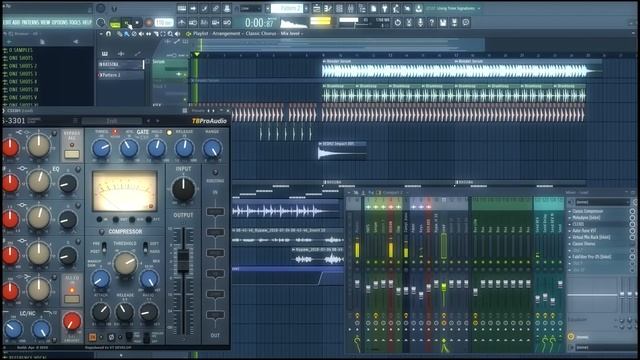
Task: Open the Channel rack view icon
Action: (339, 9)
